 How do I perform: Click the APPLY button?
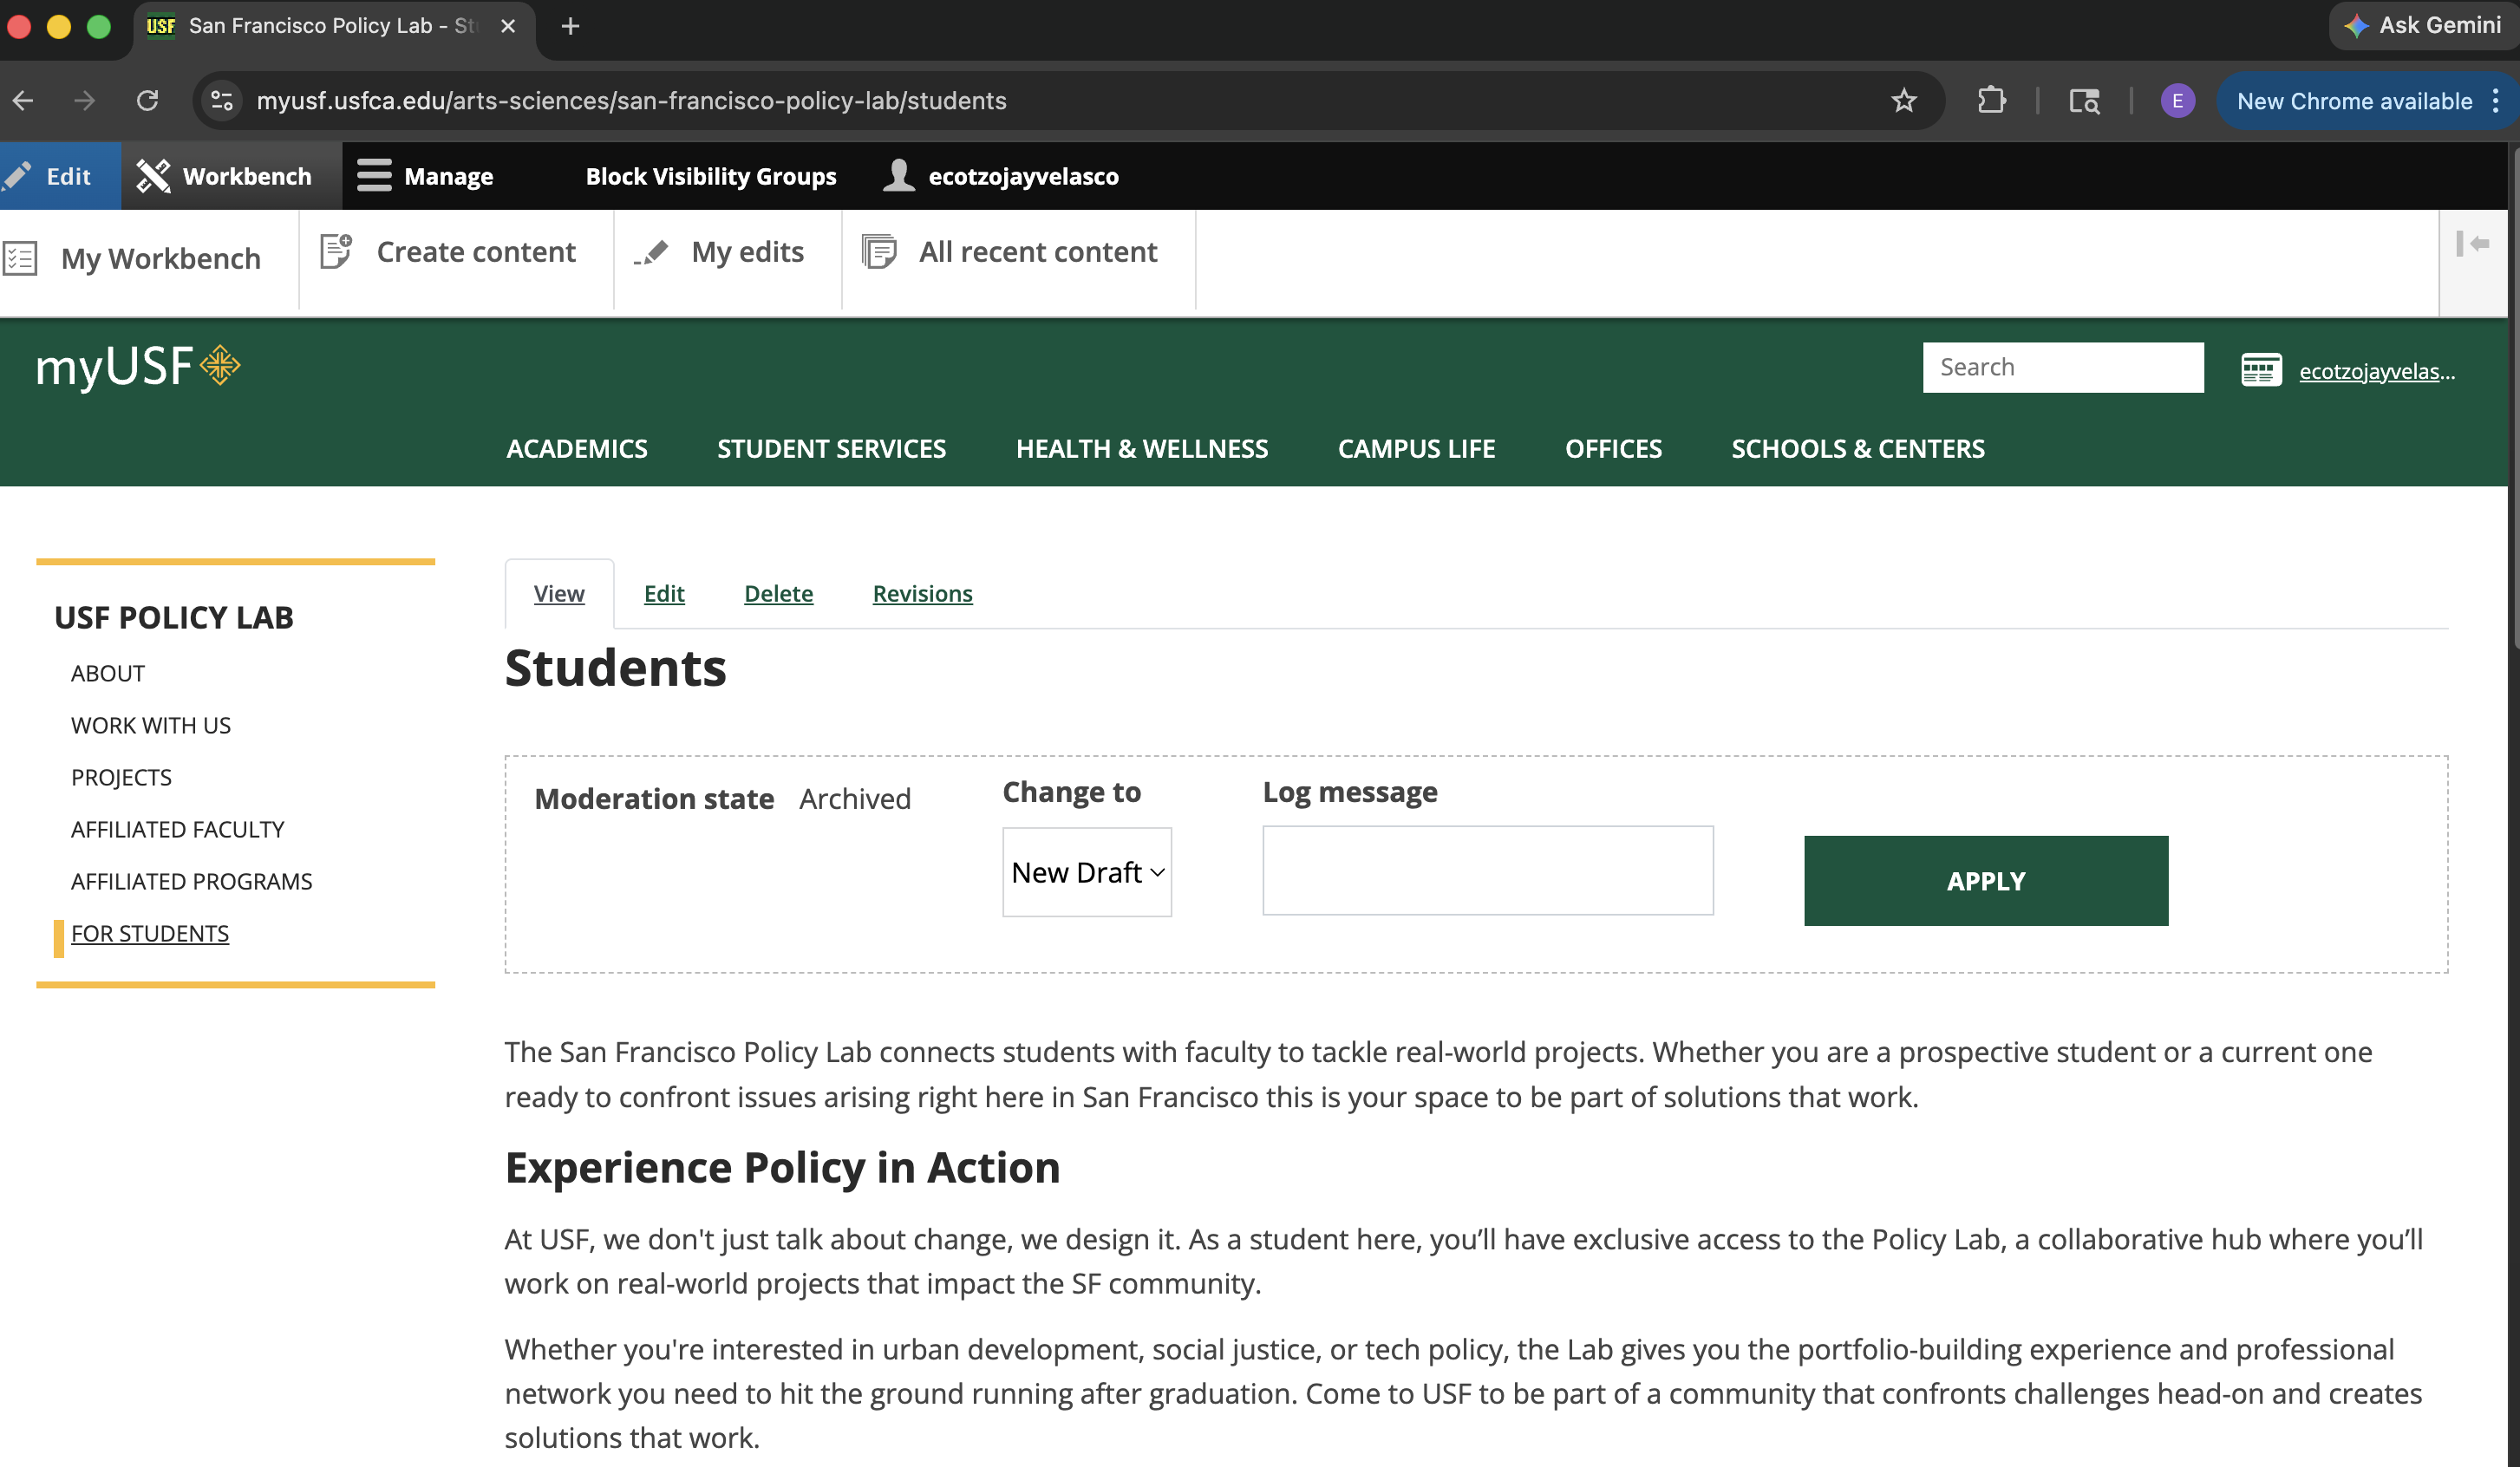click(1986, 880)
